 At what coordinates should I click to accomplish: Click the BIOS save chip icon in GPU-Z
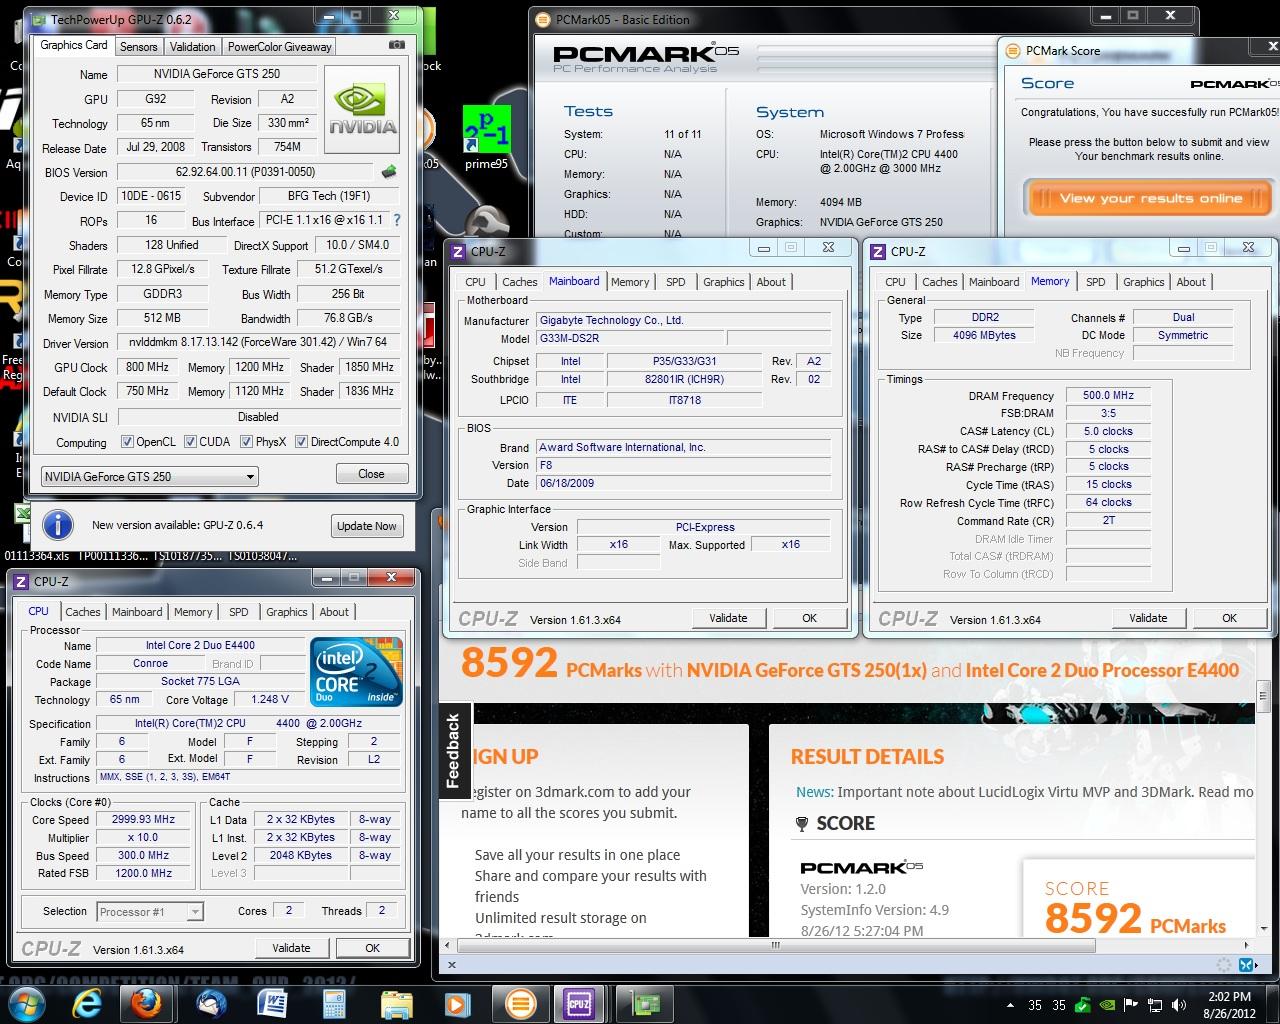[x=389, y=172]
